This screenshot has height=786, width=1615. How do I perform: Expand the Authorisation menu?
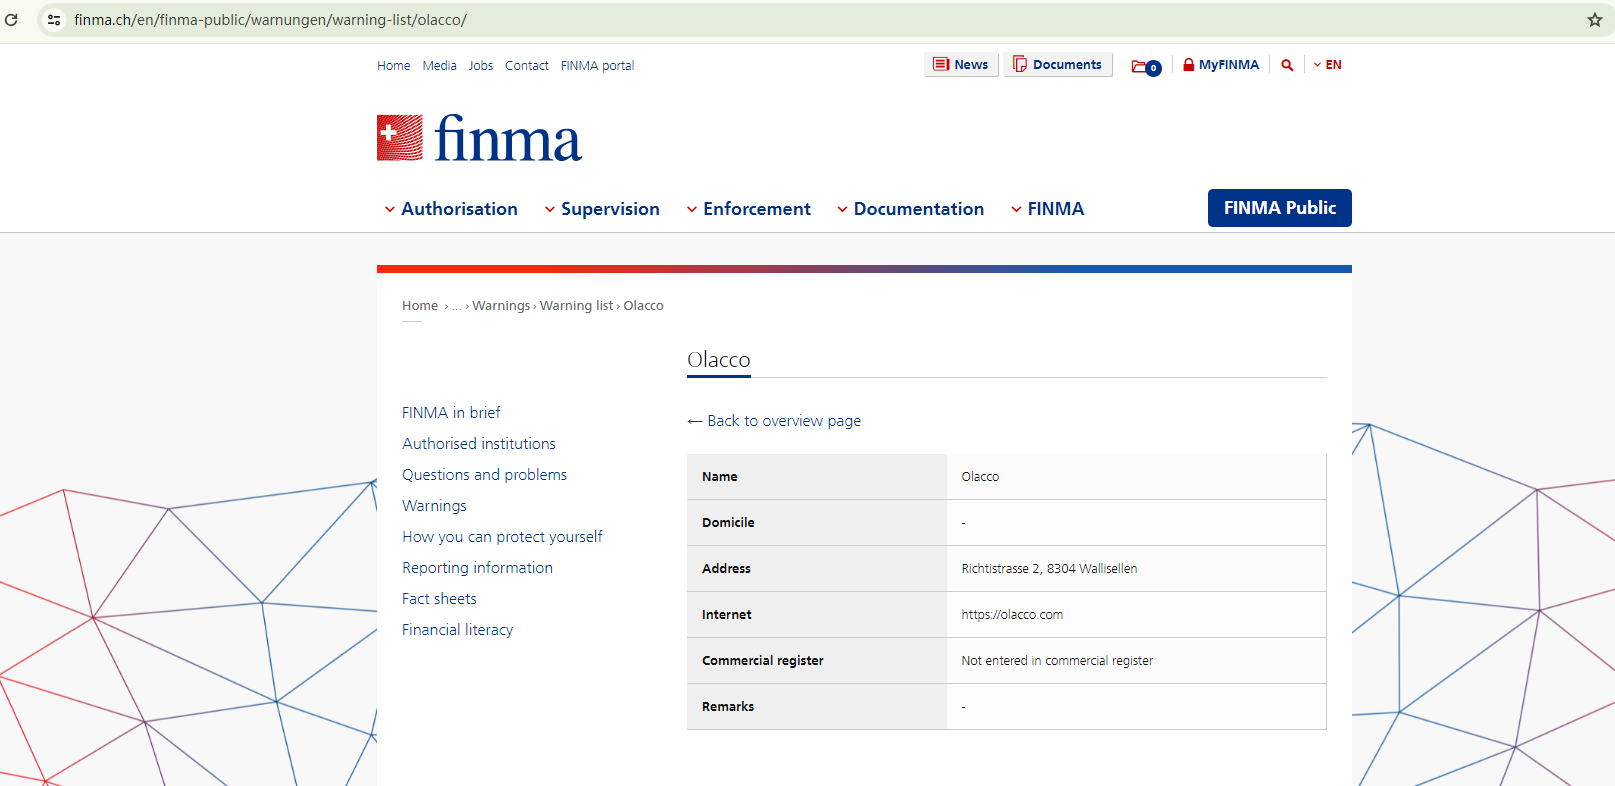[x=451, y=209]
